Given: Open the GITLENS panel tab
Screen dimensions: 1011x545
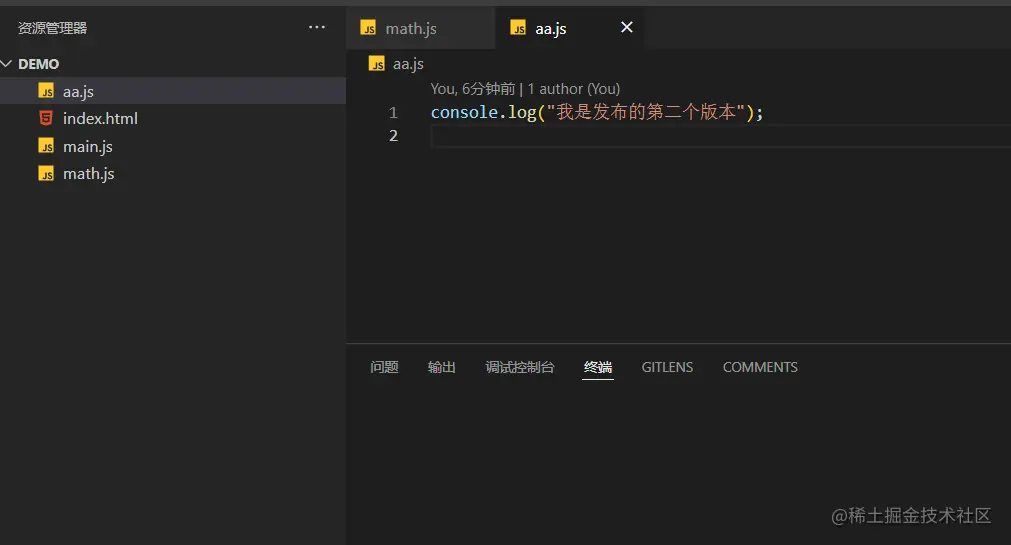Looking at the screenshot, I should (x=667, y=367).
